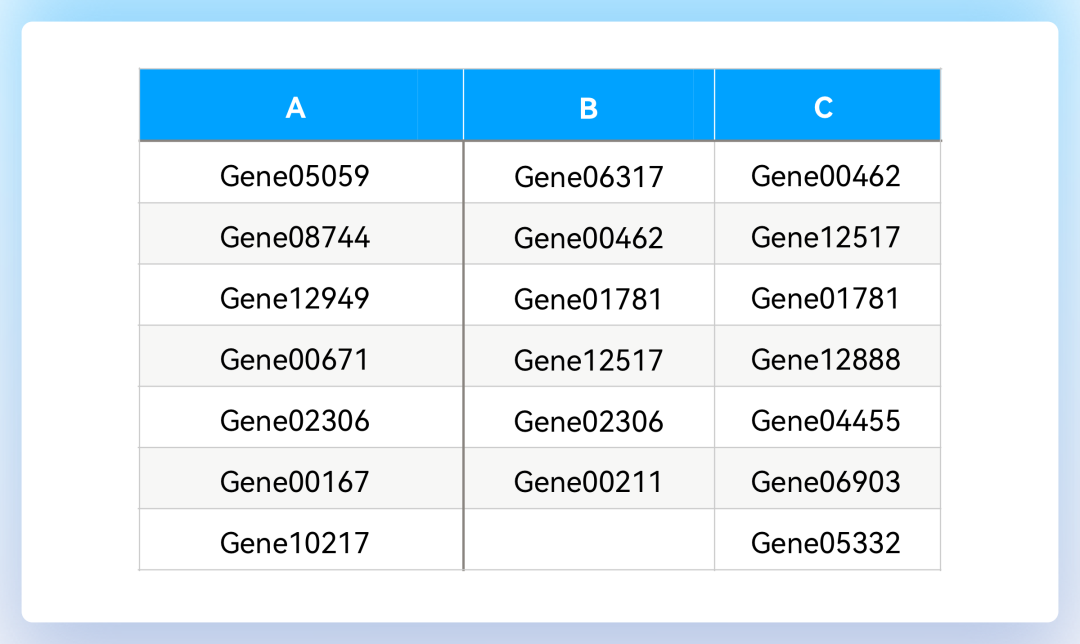Select Gene02306 in column B

click(589, 417)
